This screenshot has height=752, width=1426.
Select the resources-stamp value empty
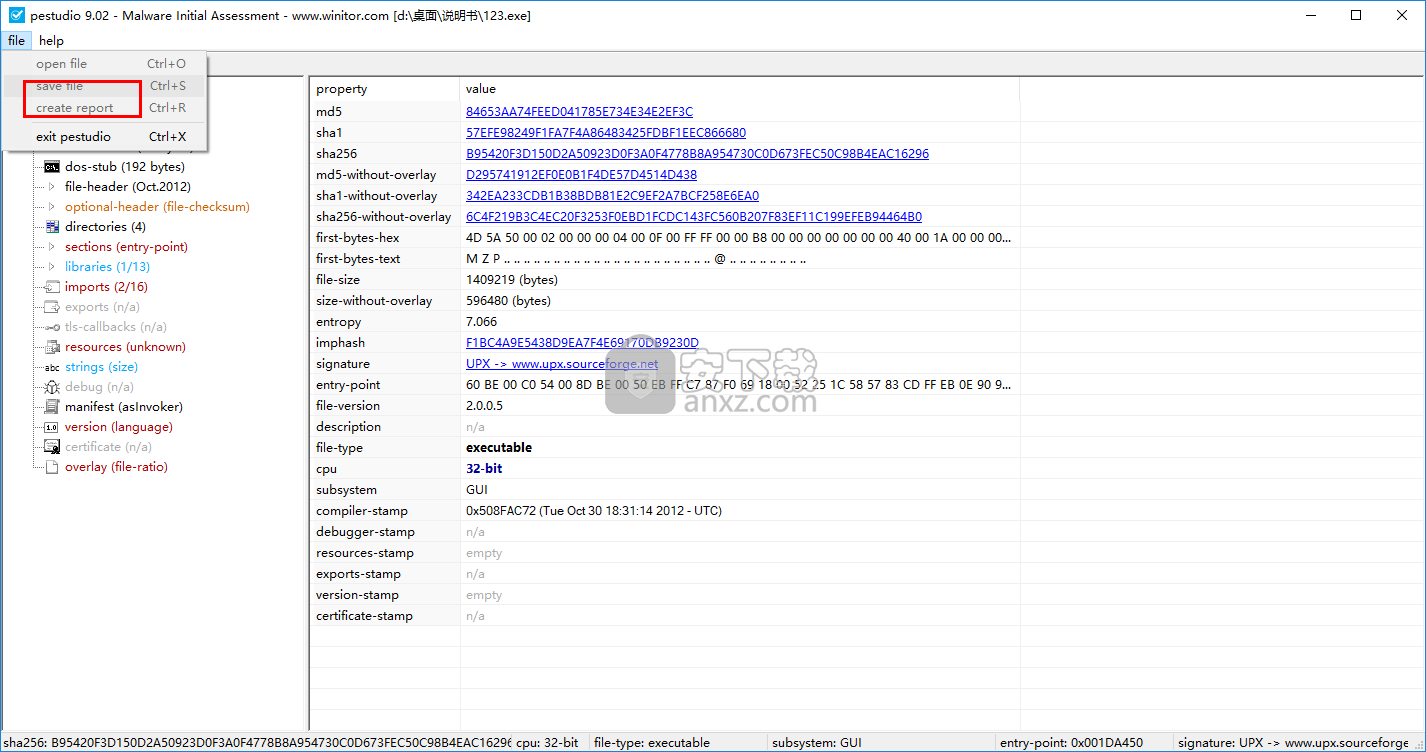pyautogui.click(x=484, y=553)
